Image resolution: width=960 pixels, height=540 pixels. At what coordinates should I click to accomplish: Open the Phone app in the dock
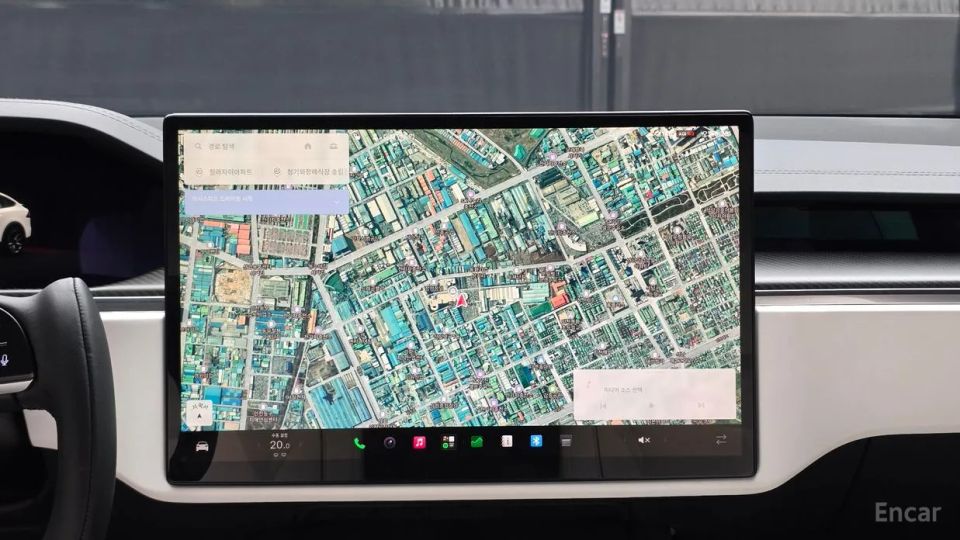[x=359, y=443]
